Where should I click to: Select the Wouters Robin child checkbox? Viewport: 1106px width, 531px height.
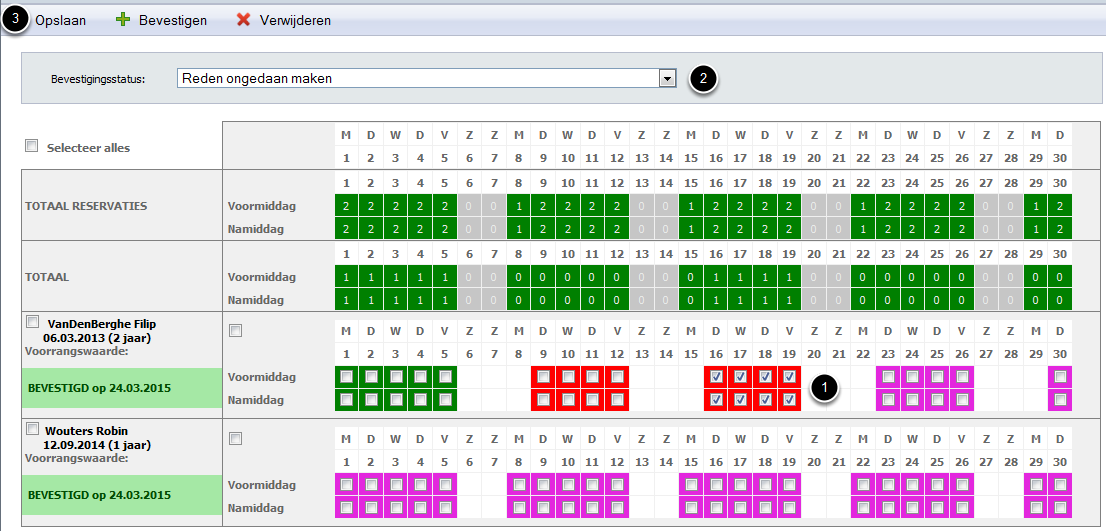tap(32, 430)
